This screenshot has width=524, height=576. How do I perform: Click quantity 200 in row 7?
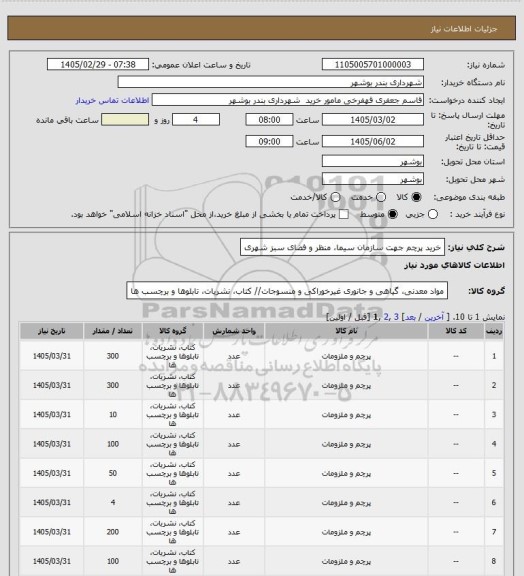(x=113, y=532)
